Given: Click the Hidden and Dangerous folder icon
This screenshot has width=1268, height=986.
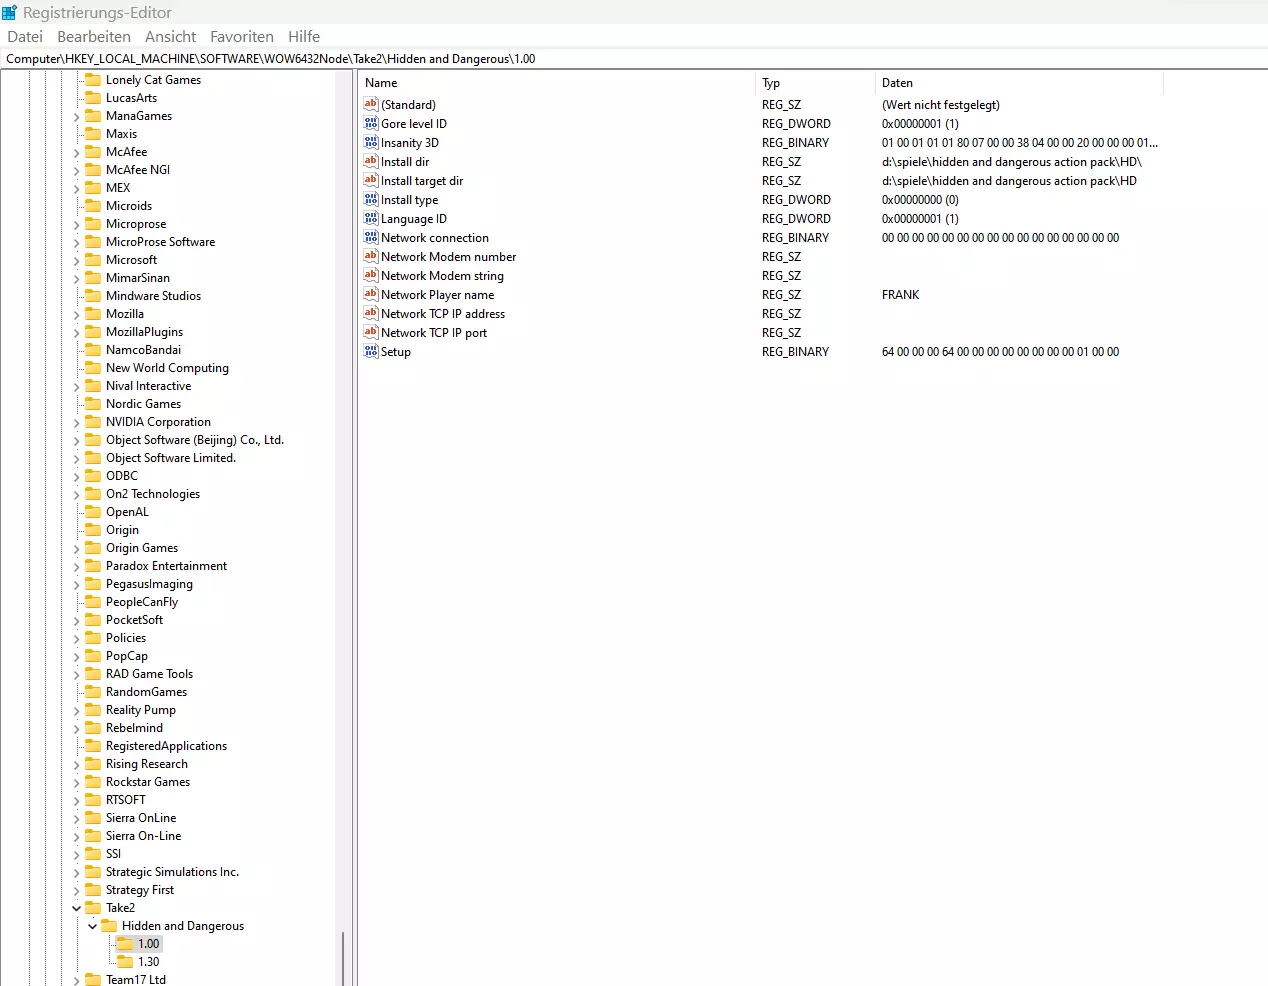Looking at the screenshot, I should click(109, 925).
